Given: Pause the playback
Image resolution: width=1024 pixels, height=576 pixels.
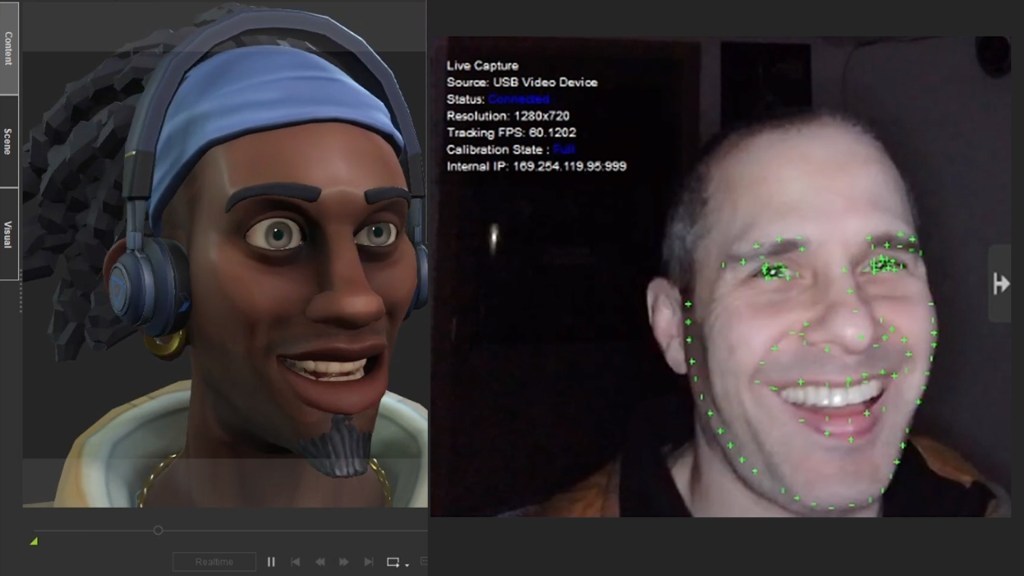Looking at the screenshot, I should [x=271, y=562].
